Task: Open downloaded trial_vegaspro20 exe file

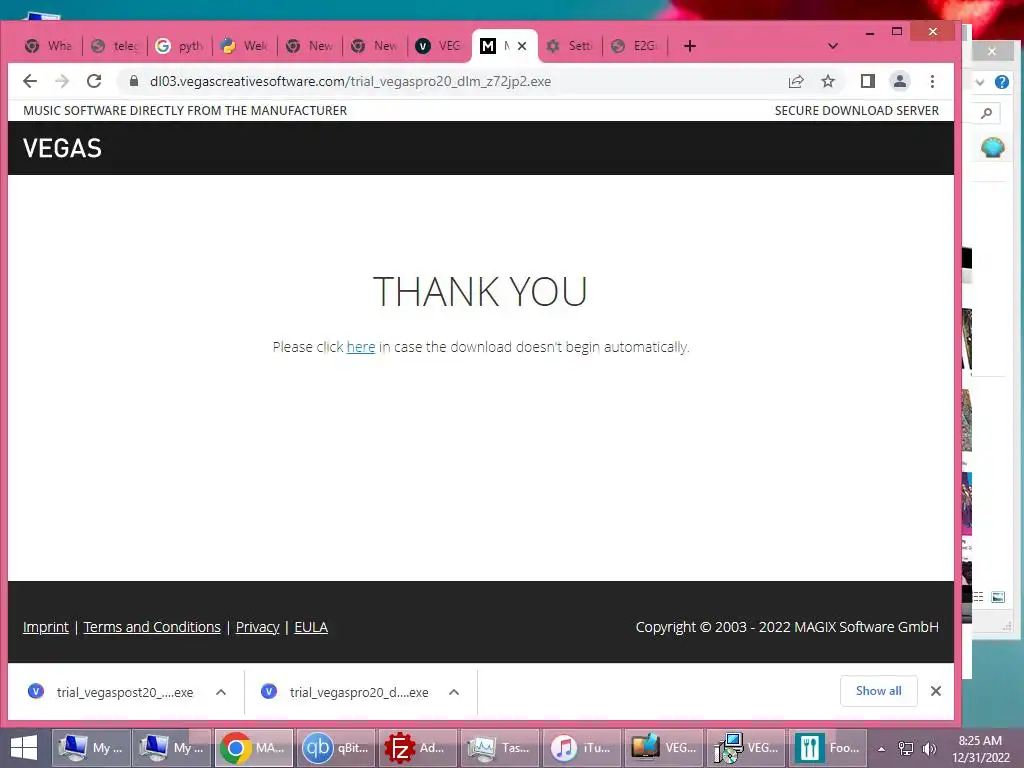Action: tap(345, 692)
